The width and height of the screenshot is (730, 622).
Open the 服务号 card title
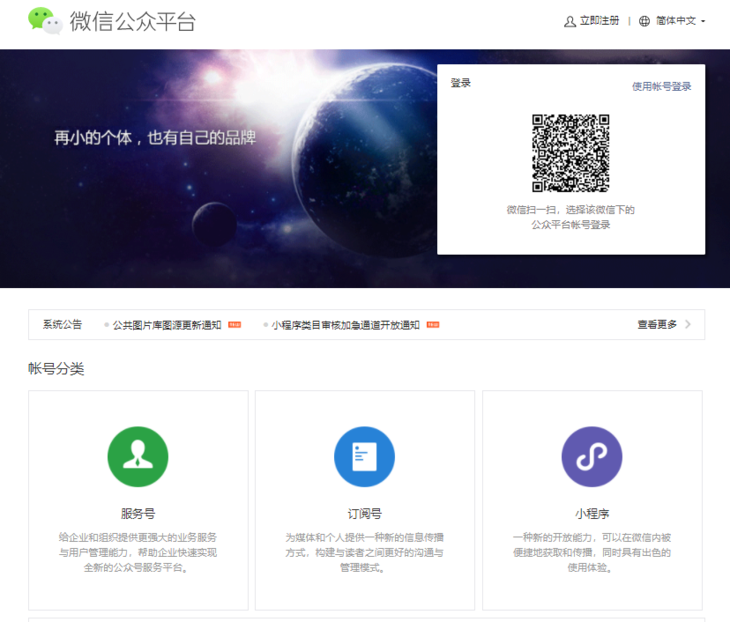click(138, 514)
